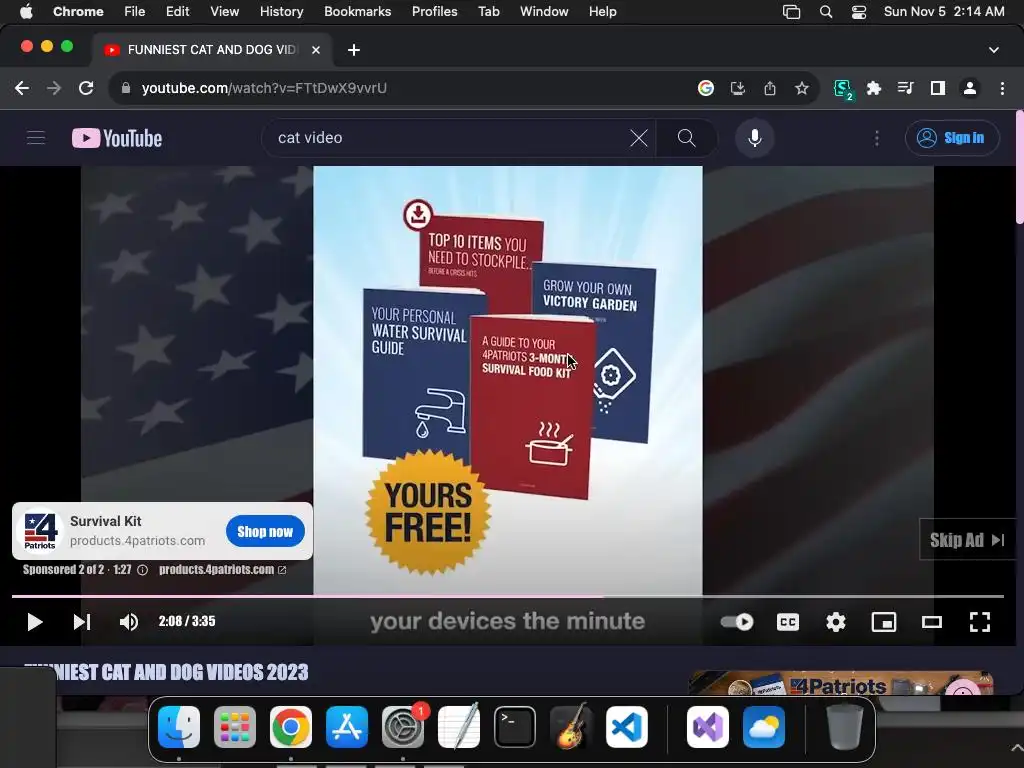The width and height of the screenshot is (1024, 768).
Task: Click the Google icon in address bar
Action: (706, 88)
